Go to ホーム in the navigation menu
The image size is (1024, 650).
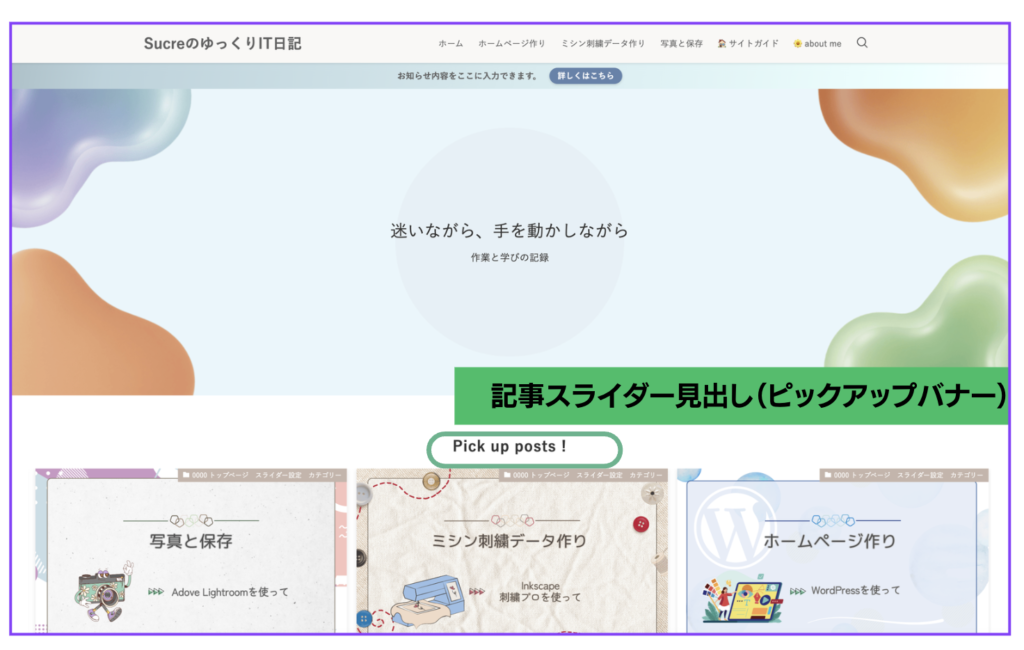tap(450, 44)
